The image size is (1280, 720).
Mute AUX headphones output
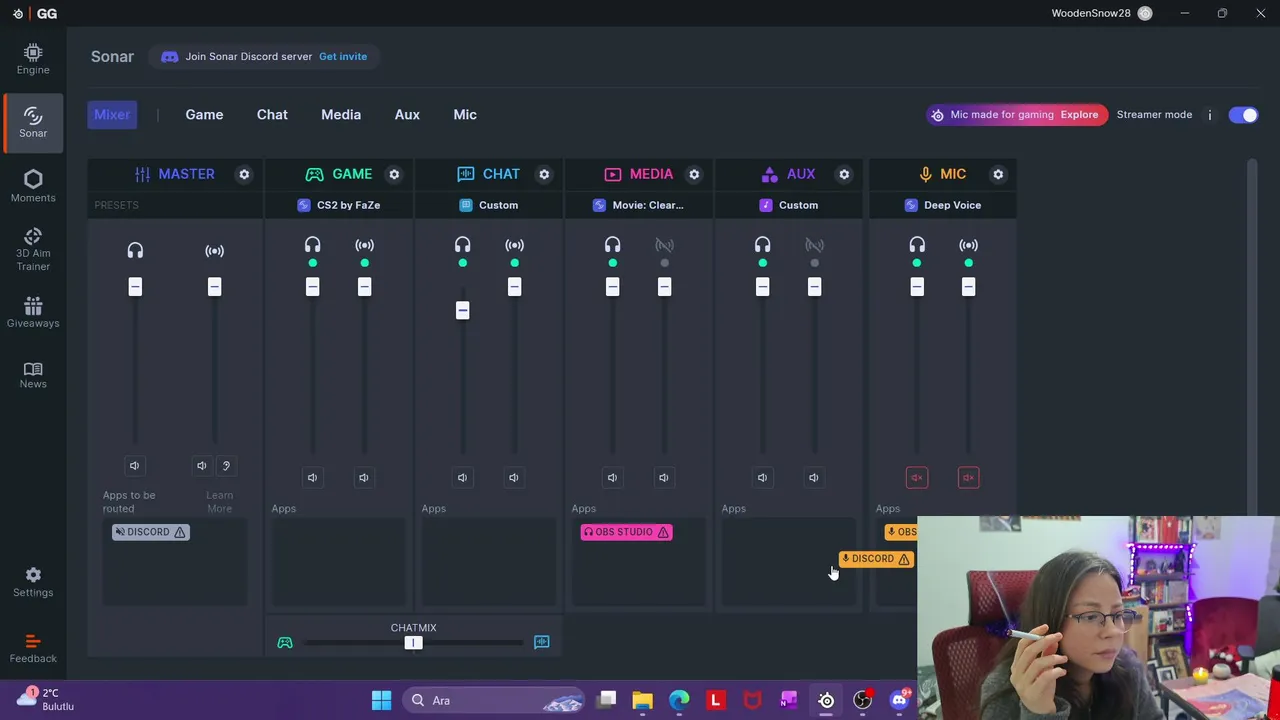(762, 477)
